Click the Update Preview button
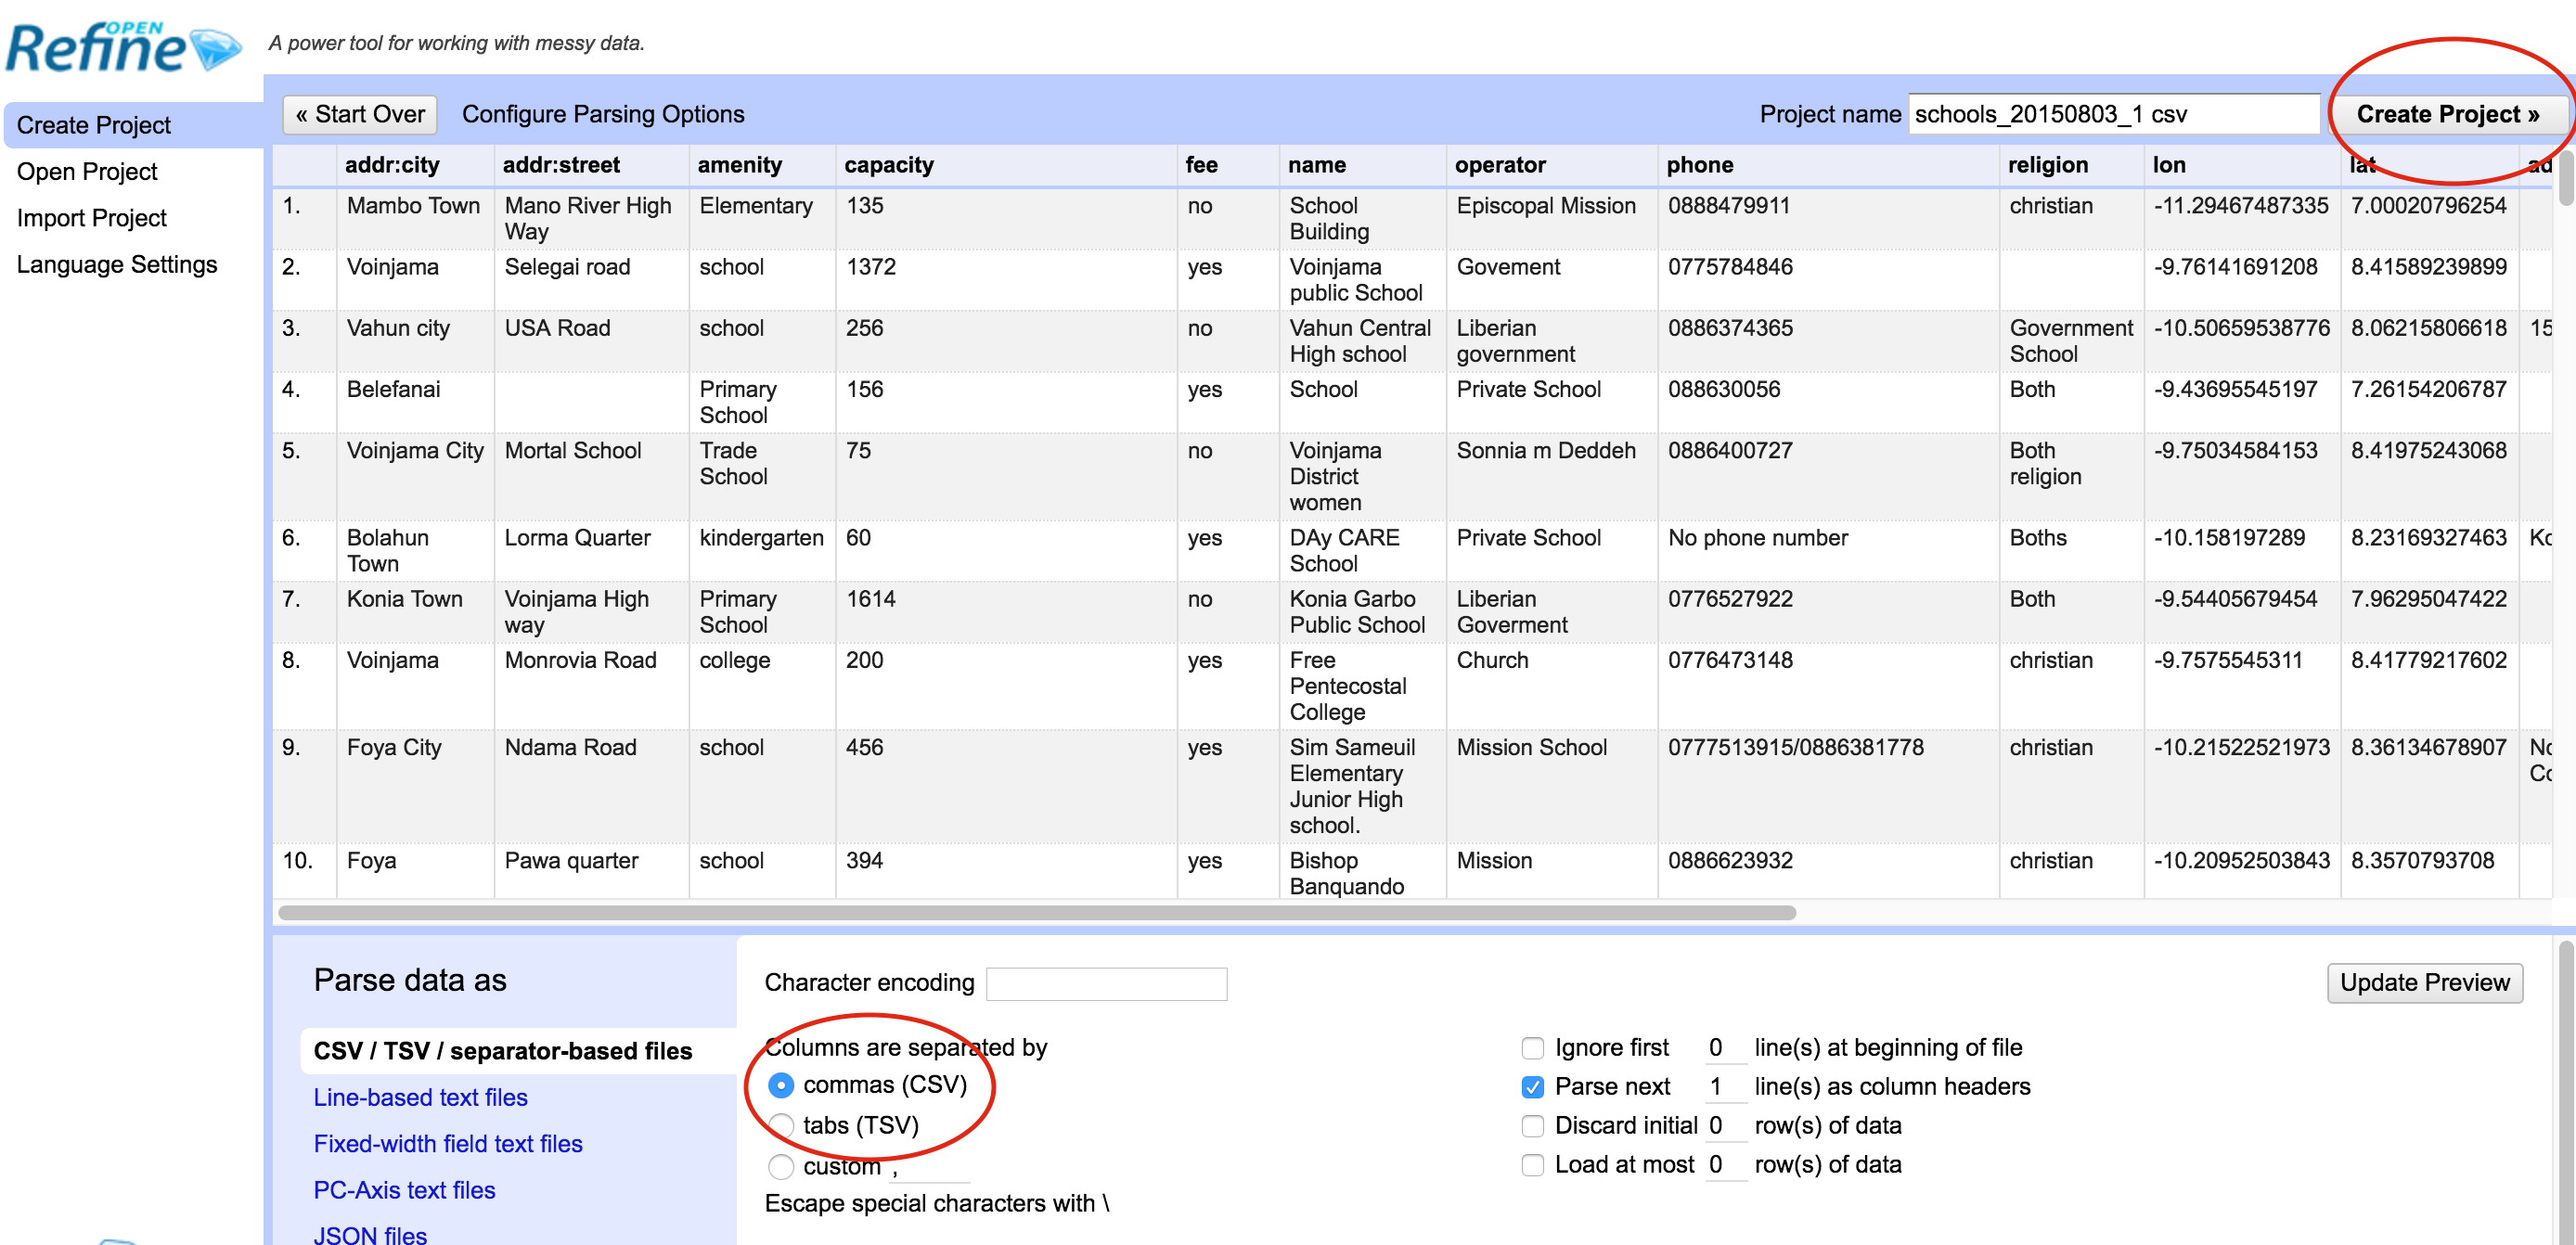Screen dimensions: 2576x1245 (2423, 982)
